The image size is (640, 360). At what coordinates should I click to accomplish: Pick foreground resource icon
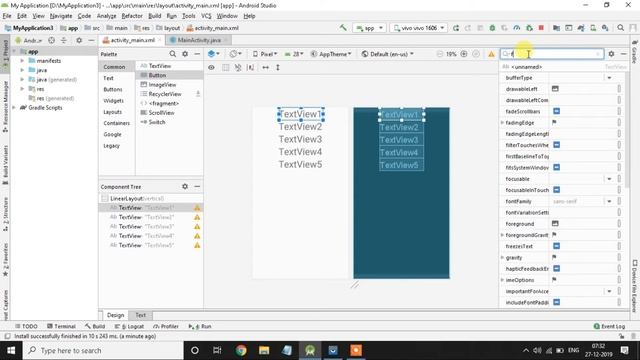click(555, 224)
